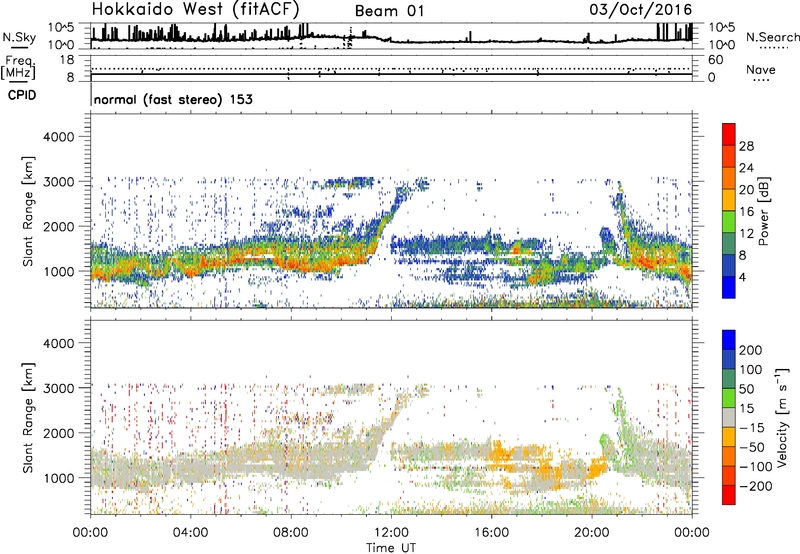
Task: Pick the red top segment of the power colorbar
Action: [729, 135]
